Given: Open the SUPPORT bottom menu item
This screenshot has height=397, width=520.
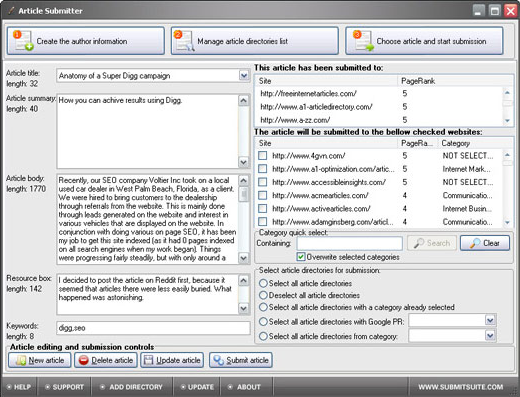Looking at the screenshot, I should click(x=64, y=387).
